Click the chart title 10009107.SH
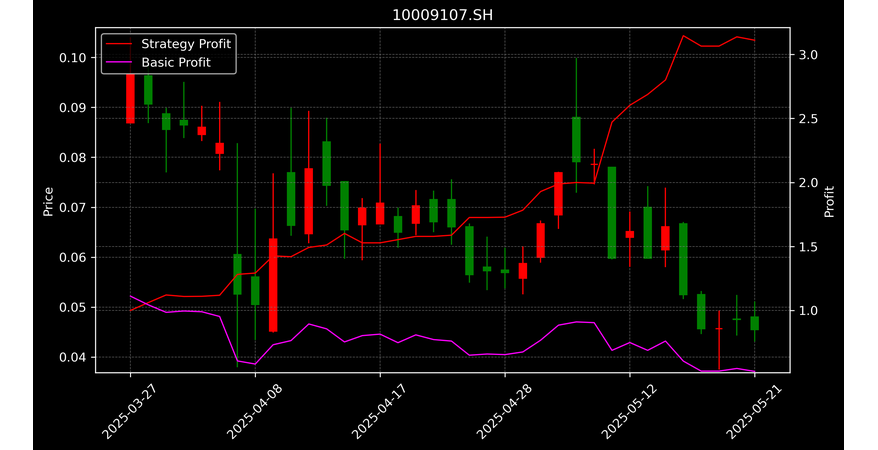Screen dimensions: 878x450 click(442, 15)
